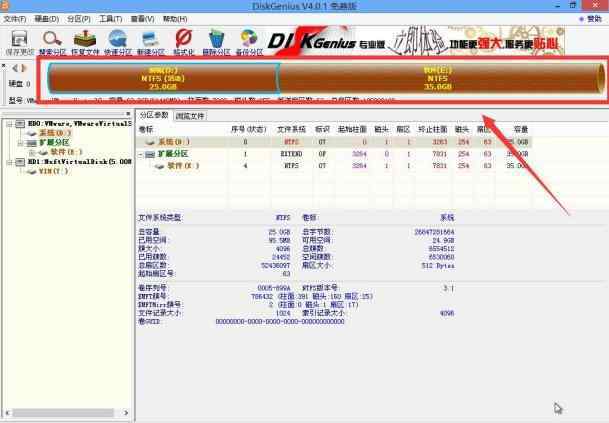The height and width of the screenshot is (423, 609).
Task: Click left arrow of tree horizontal scrollbar
Action: click(8, 413)
